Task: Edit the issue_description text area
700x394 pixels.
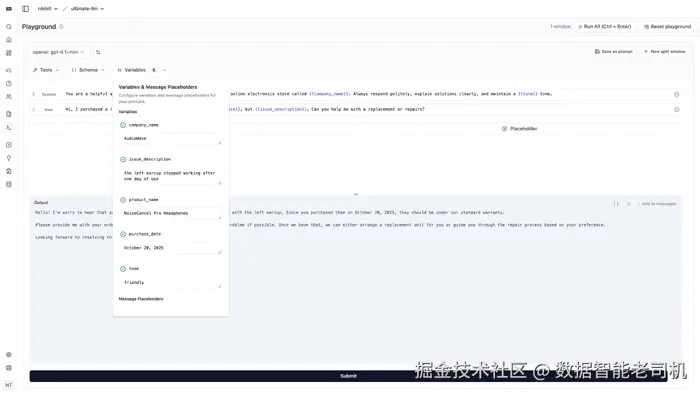Action: coord(171,176)
